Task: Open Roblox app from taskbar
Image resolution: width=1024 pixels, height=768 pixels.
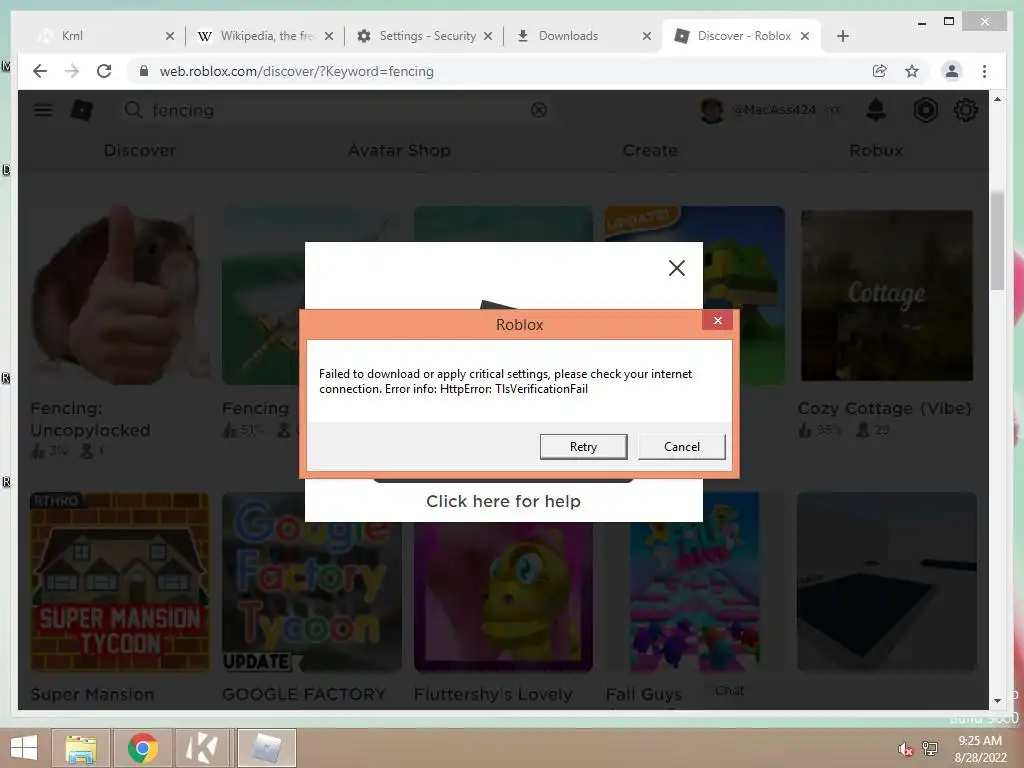Action: tap(266, 748)
